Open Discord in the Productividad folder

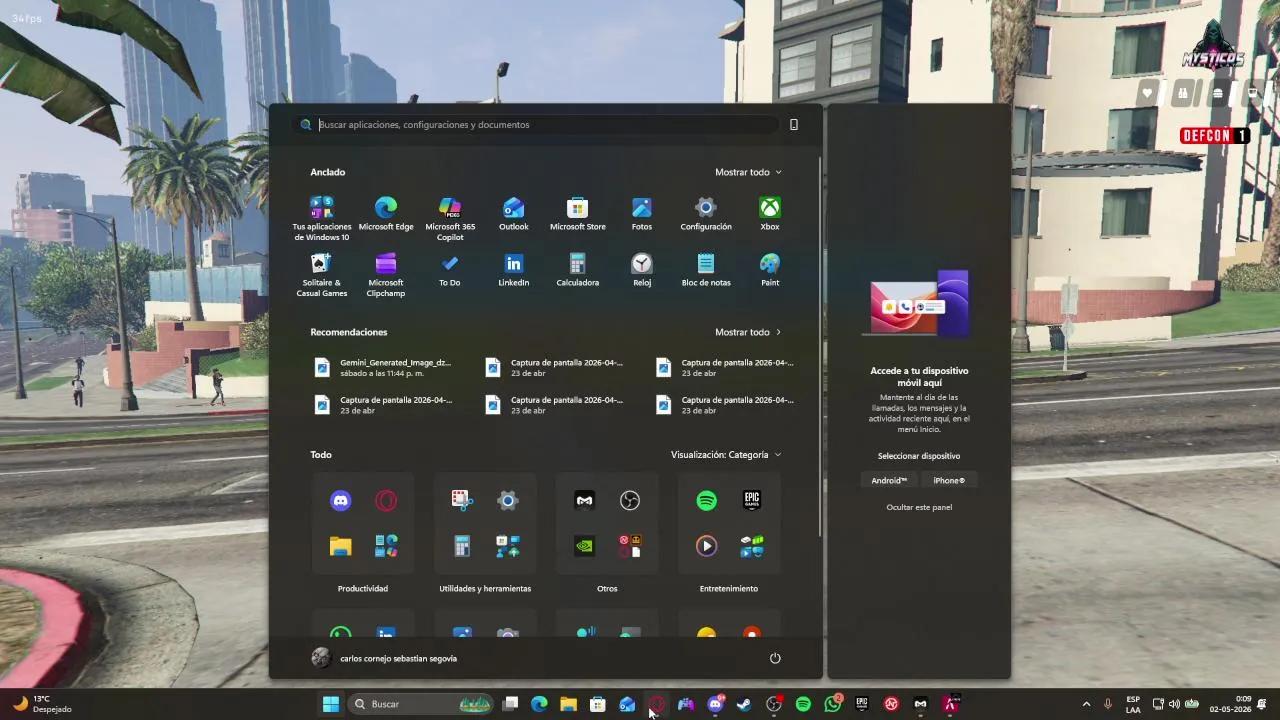click(x=341, y=500)
